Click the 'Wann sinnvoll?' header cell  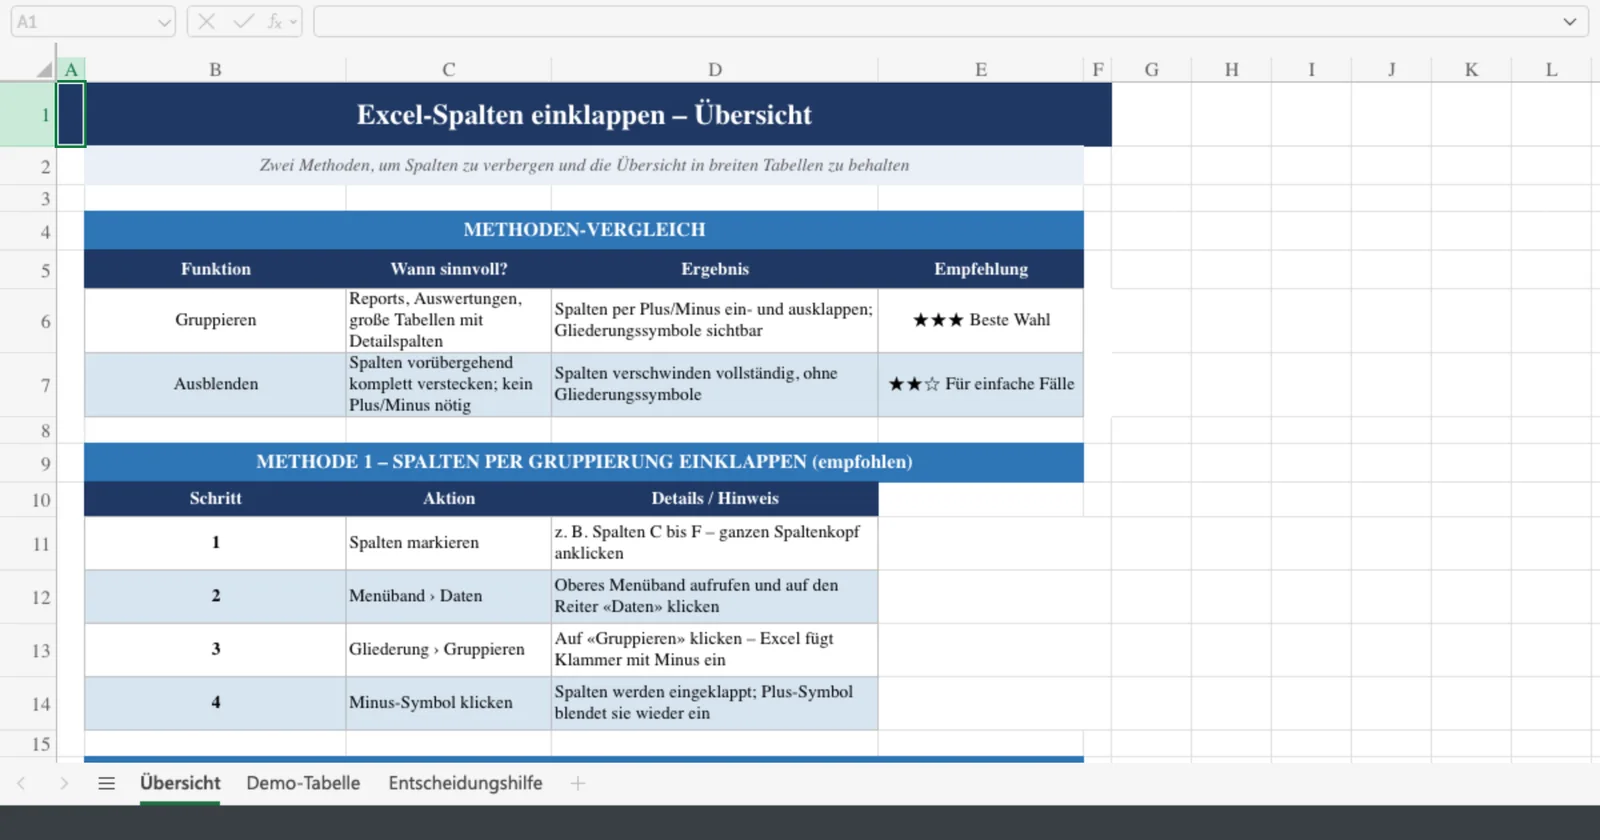tap(449, 269)
